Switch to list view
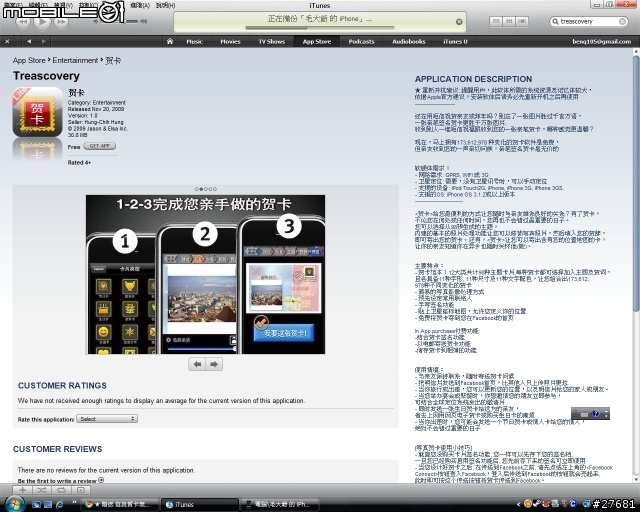 click(496, 21)
